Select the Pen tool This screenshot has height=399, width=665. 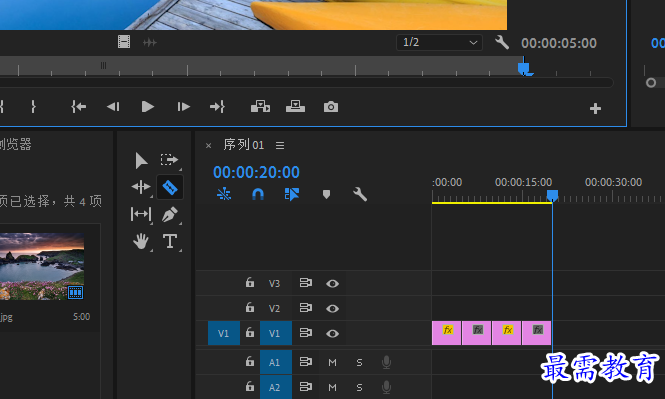[x=170, y=214]
